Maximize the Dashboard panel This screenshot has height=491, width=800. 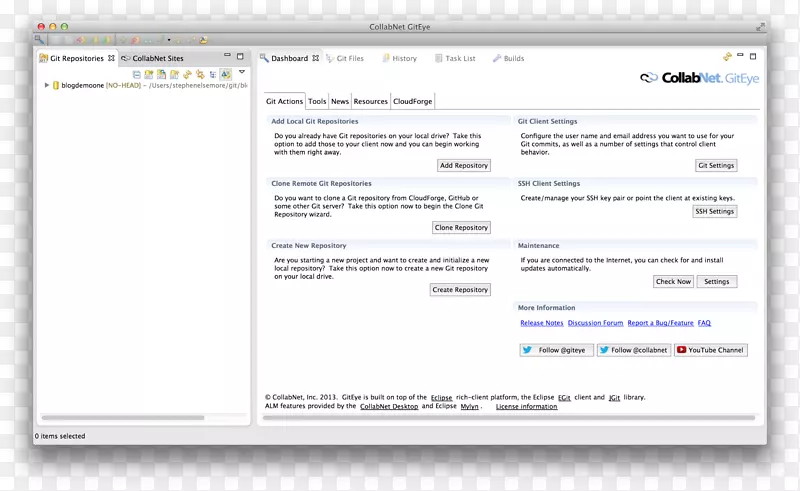753,57
